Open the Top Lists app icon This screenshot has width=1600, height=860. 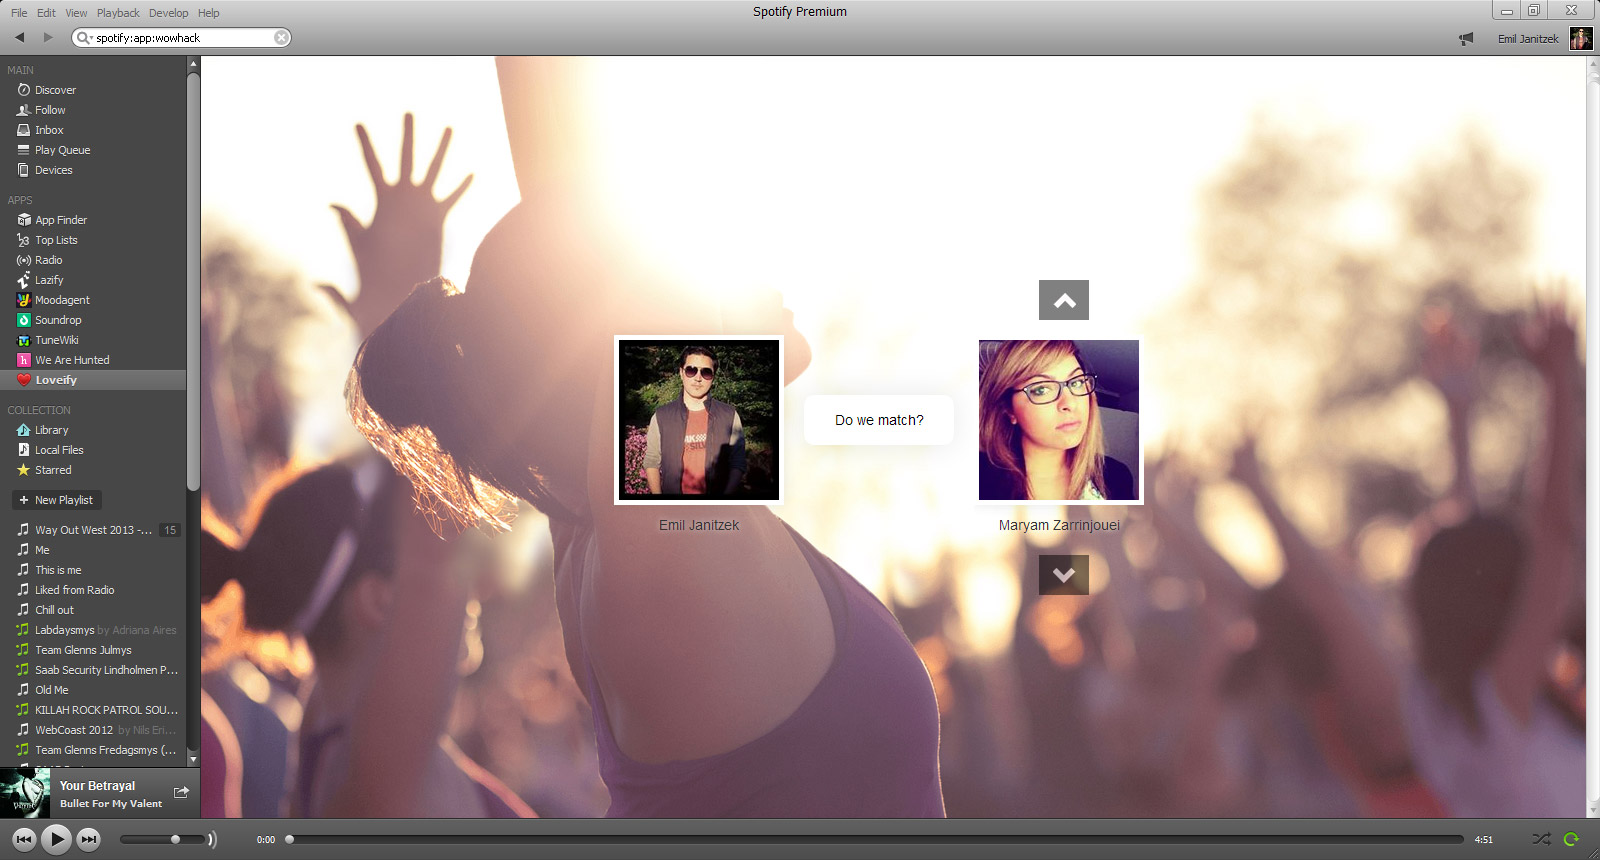[x=24, y=240]
